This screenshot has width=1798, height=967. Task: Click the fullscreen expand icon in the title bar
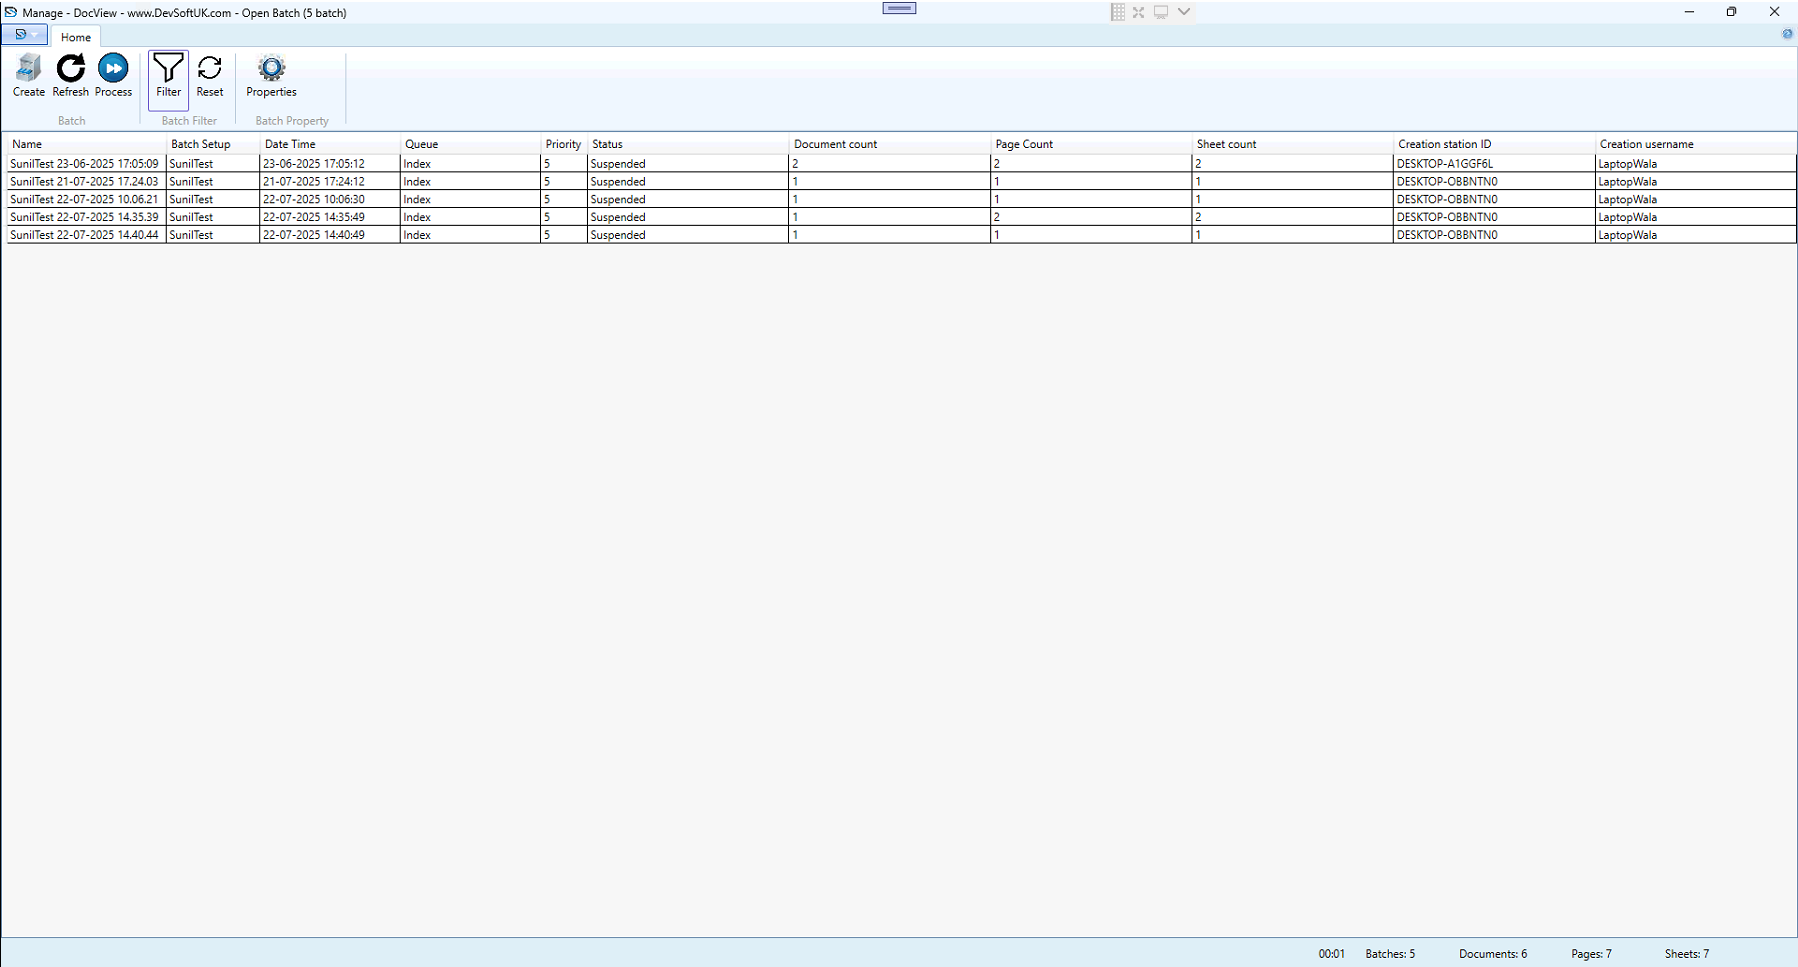pyautogui.click(x=1139, y=11)
